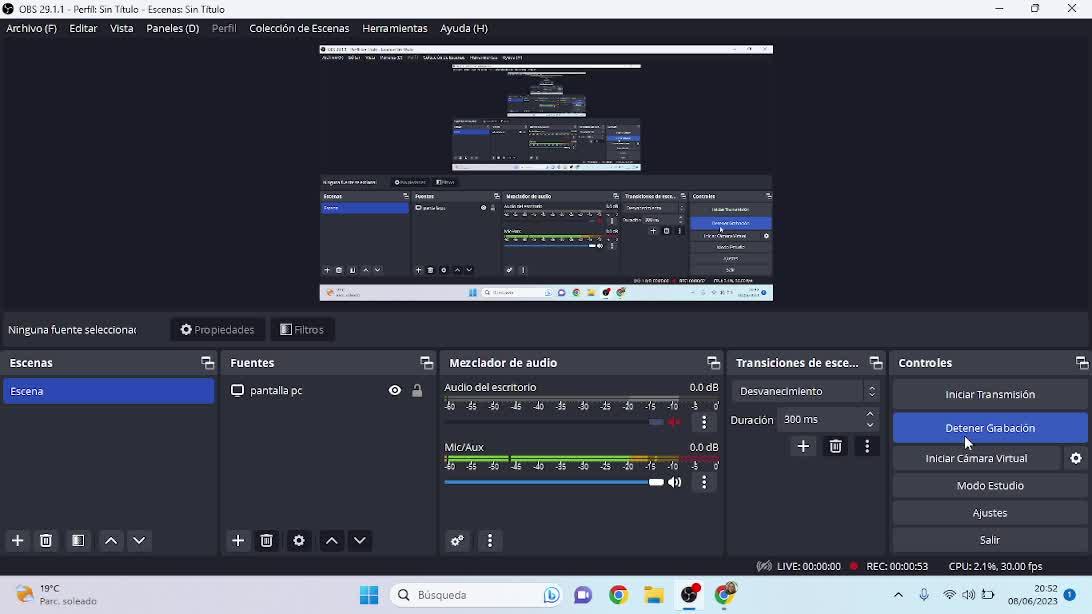Image resolution: width=1092 pixels, height=614 pixels.
Task: Open Audio del escritorio options menu
Action: [704, 422]
